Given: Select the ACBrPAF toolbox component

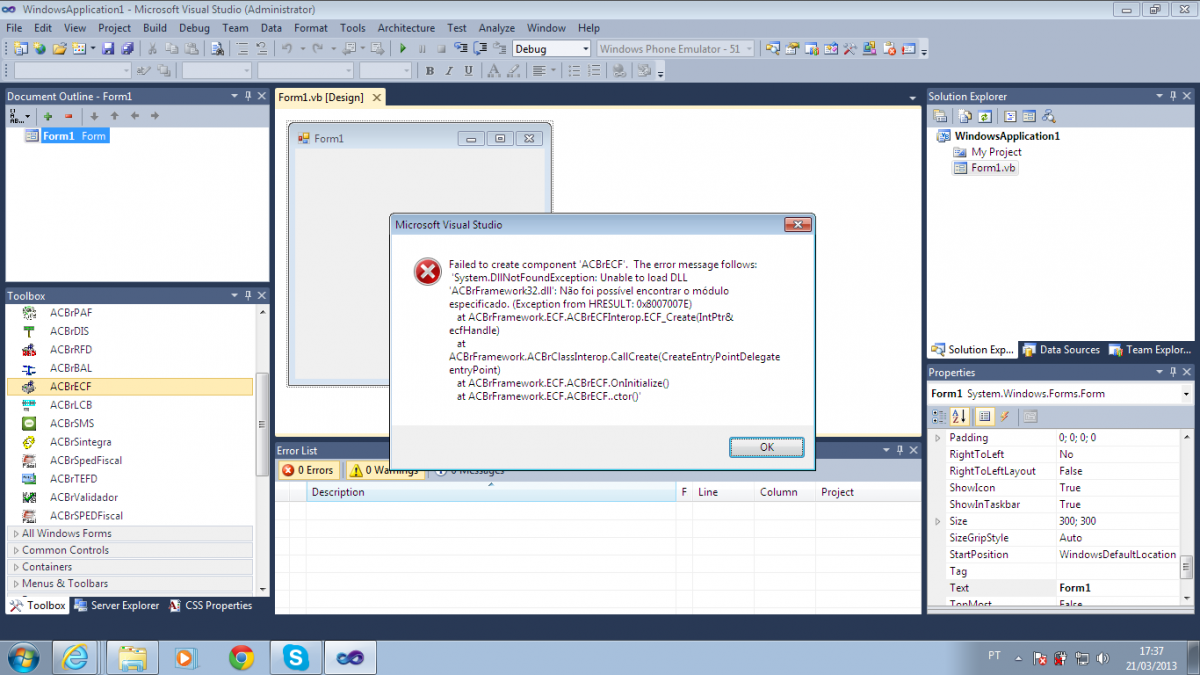Looking at the screenshot, I should point(130,312).
